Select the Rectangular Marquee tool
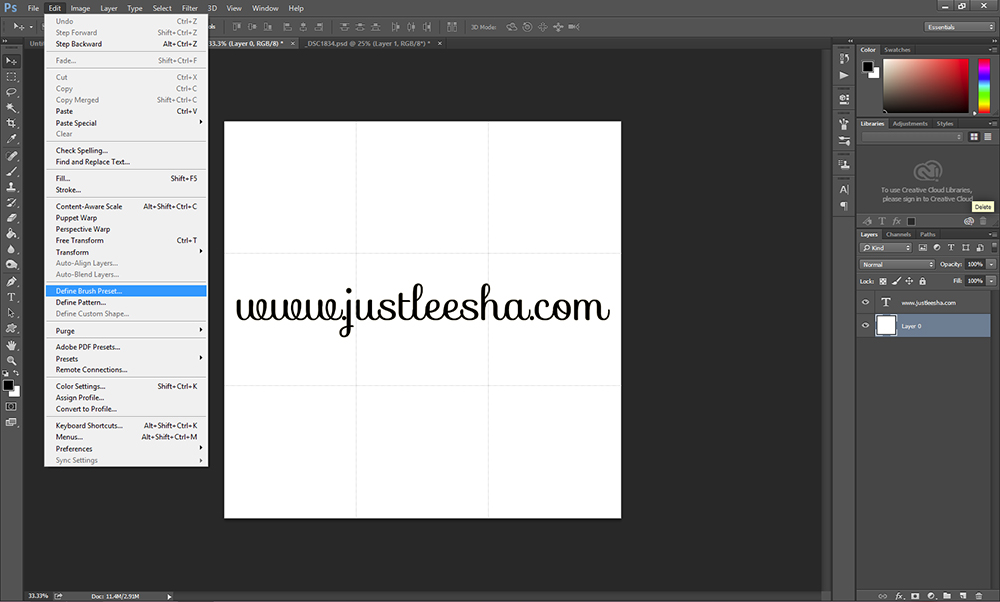This screenshot has height=602, width=1000. click(11, 77)
